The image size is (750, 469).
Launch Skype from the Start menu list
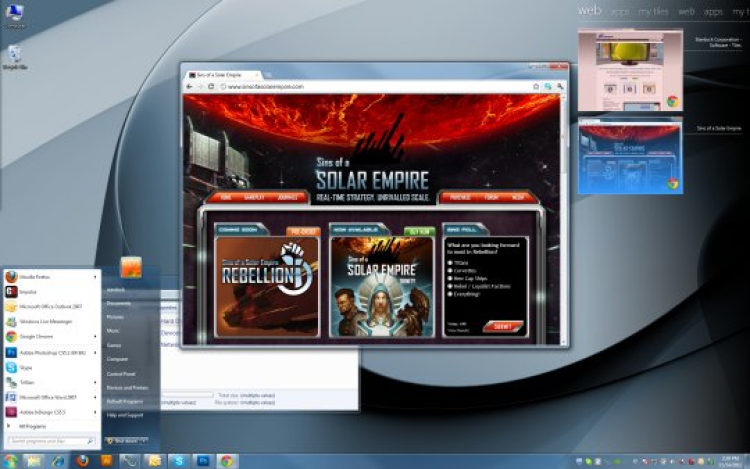51,367
